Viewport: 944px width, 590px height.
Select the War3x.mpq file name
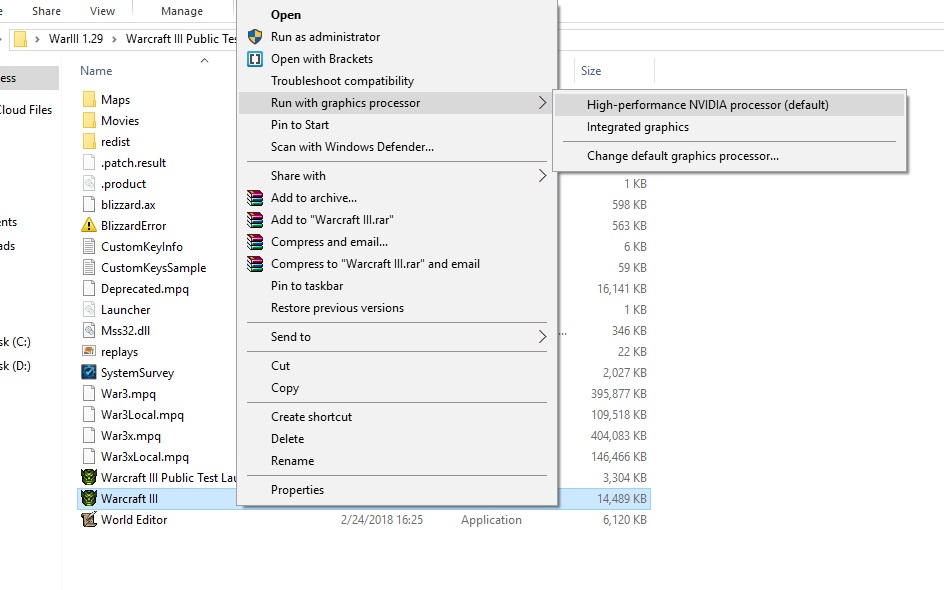pyautogui.click(x=131, y=435)
